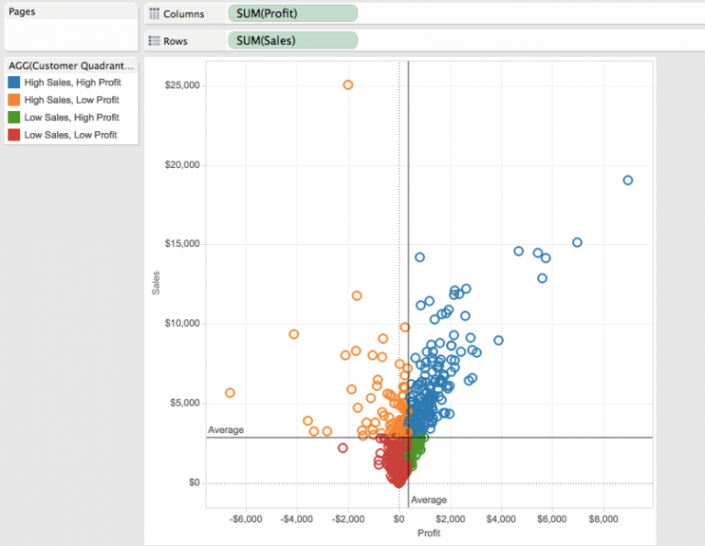Select the SUM(Sales) pill on Rows
This screenshot has height=546, width=705.
pyautogui.click(x=292, y=41)
